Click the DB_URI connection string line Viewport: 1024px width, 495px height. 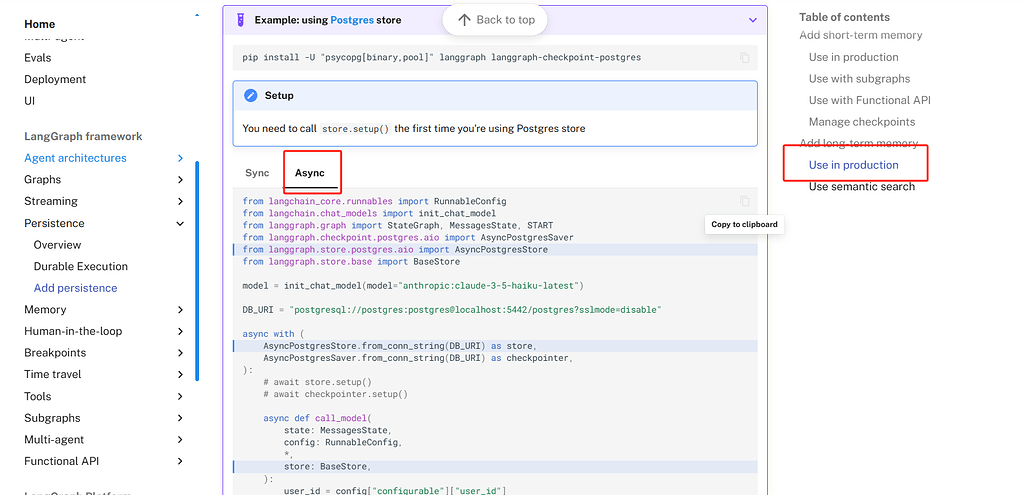click(x=452, y=310)
